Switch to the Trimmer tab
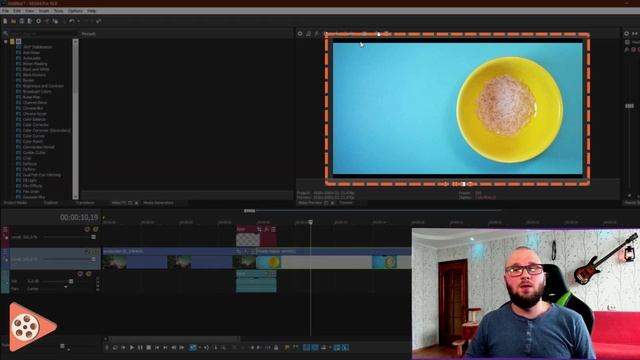Screen dimensions: 640x360 pyautogui.click(x=346, y=203)
